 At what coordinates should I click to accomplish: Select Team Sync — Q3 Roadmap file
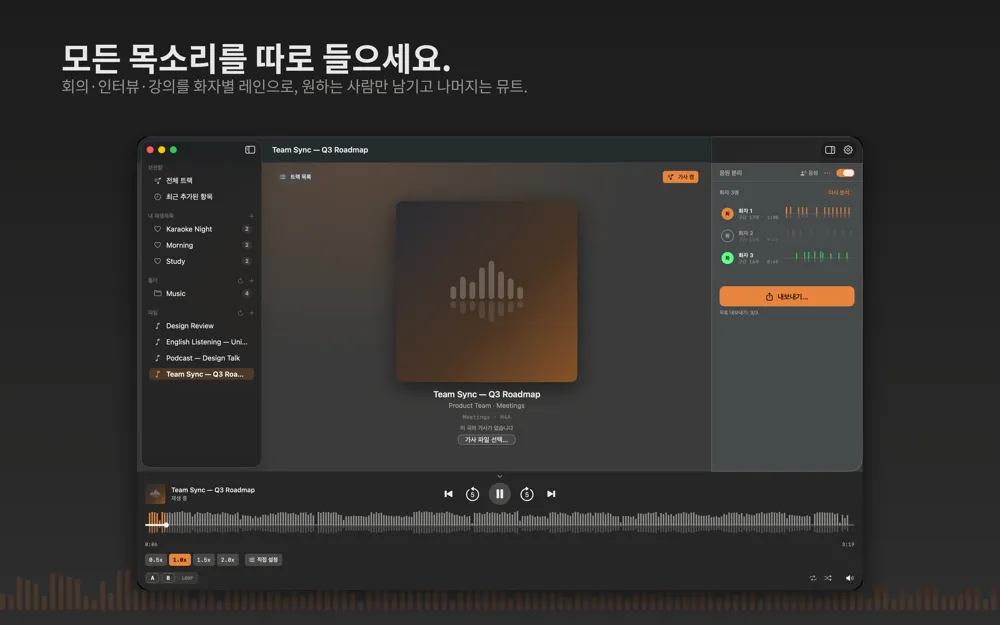pyautogui.click(x=201, y=374)
